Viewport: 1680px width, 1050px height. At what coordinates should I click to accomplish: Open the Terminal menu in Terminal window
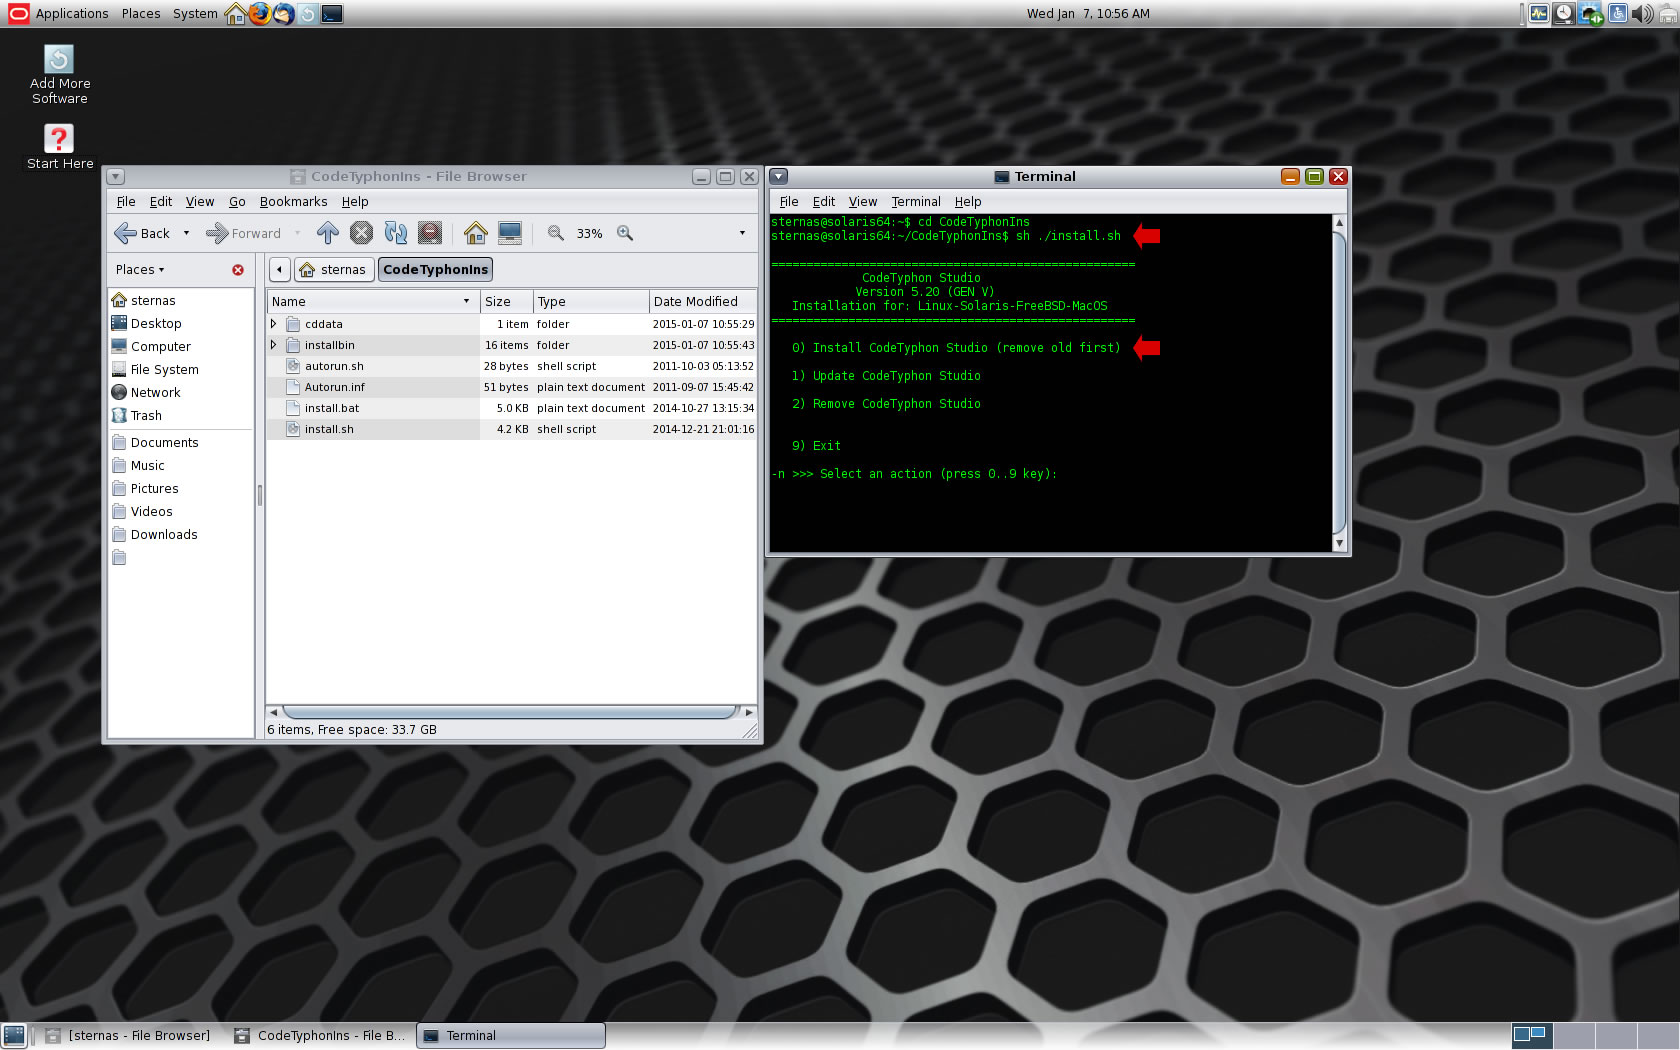tap(916, 202)
